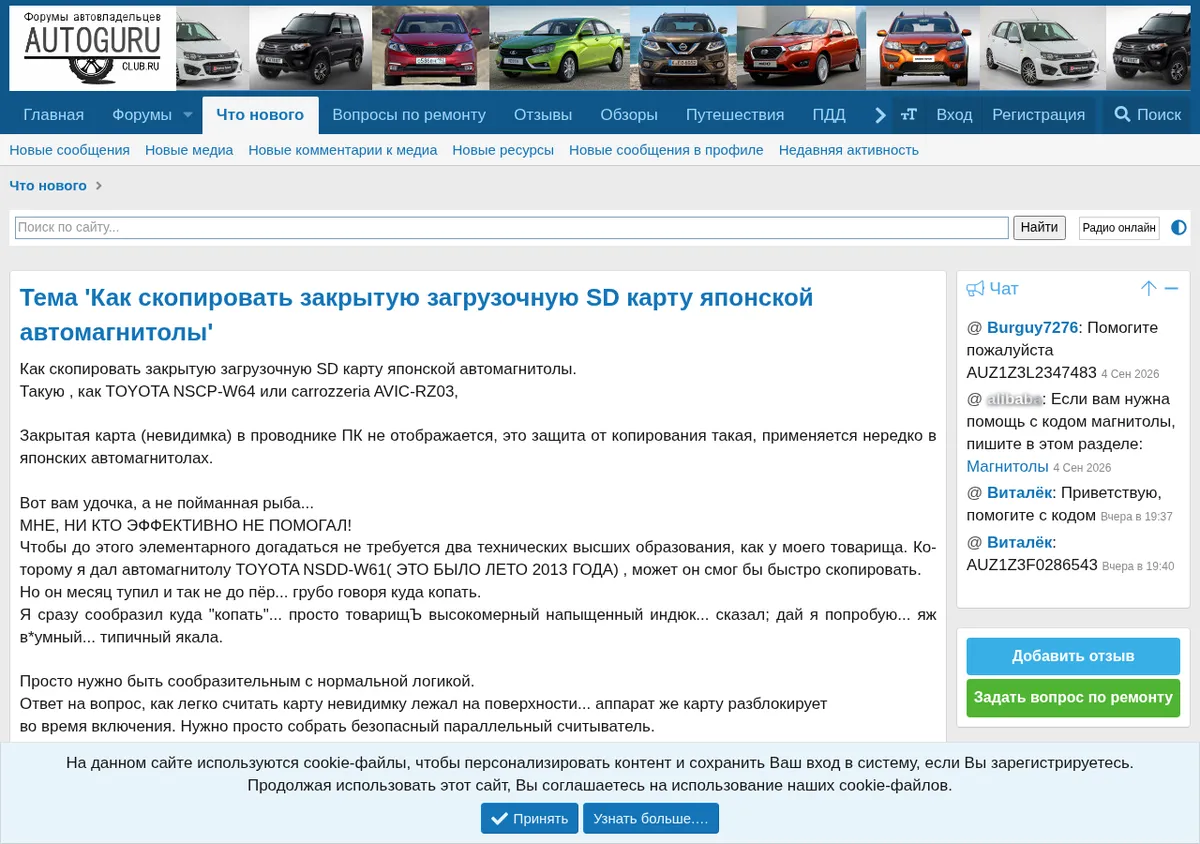Image resolution: width=1200 pixels, height=844 pixels.
Task: Click the site search input field
Action: click(512, 228)
